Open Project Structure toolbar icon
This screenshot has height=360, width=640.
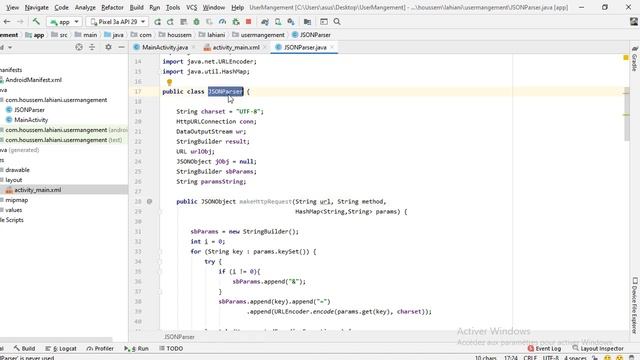pyautogui.click(x=307, y=22)
